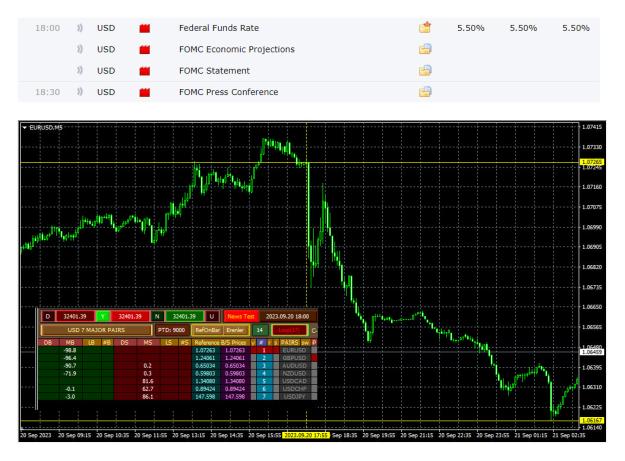This screenshot has width=625, height=461.
Task: Click the DS column header
Action: click(x=124, y=343)
